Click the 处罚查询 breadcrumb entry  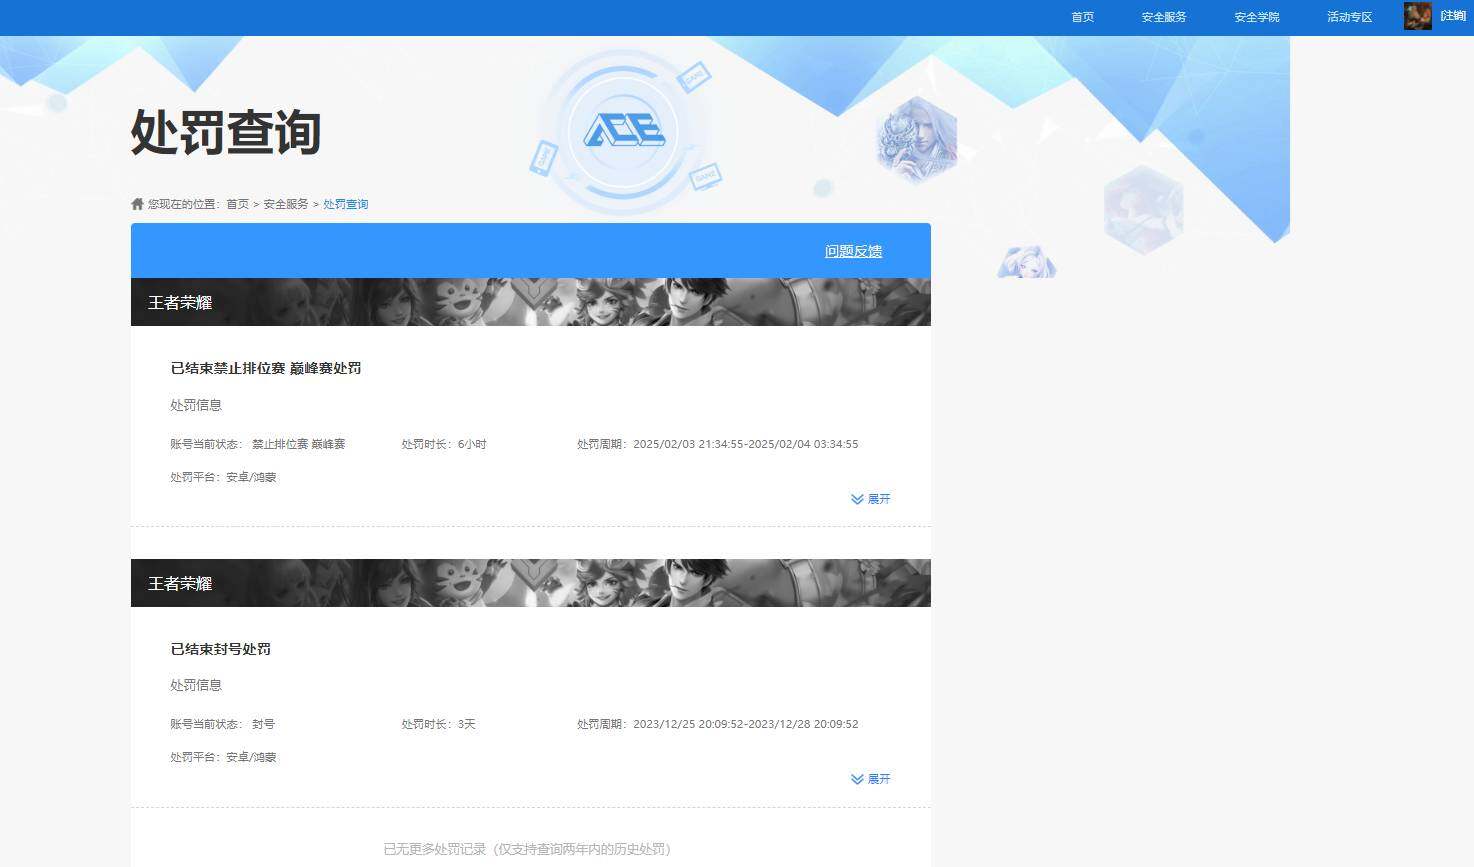click(345, 203)
